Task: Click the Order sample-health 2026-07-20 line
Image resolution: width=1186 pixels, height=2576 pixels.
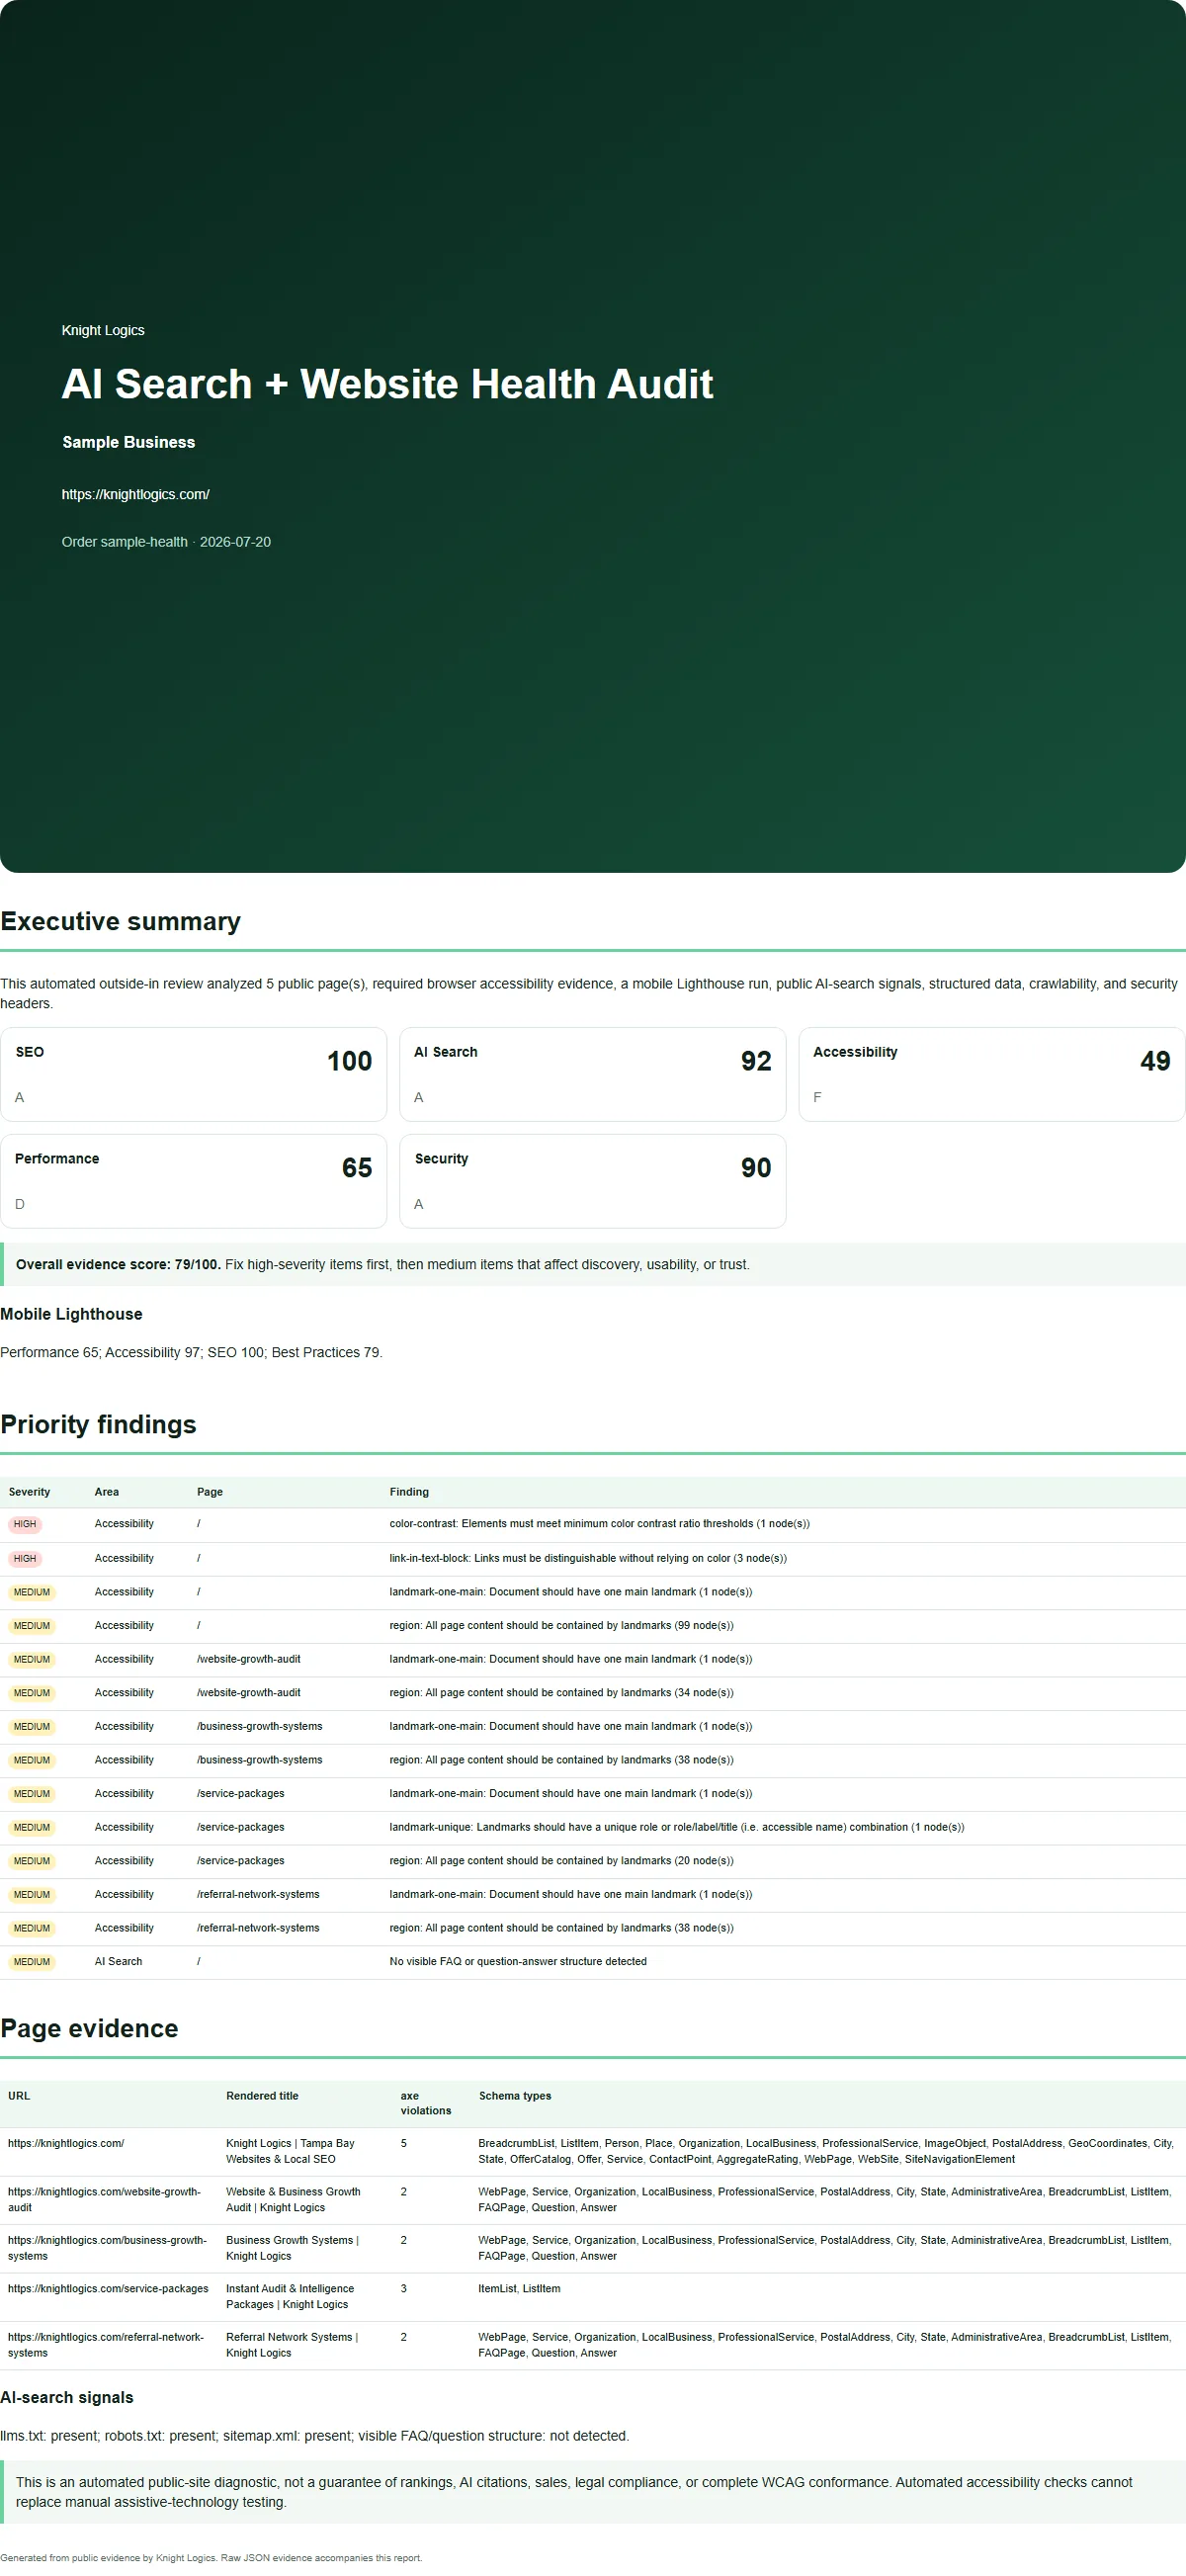Action: coord(166,542)
